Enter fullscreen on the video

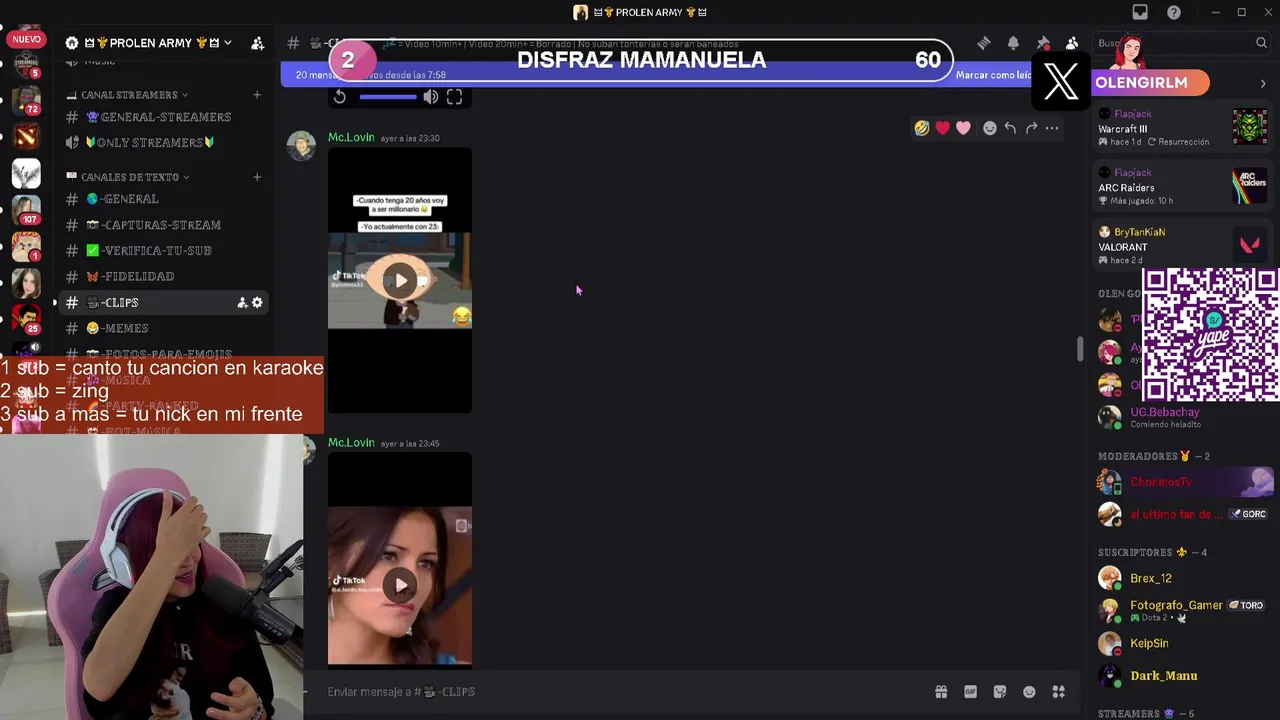[x=454, y=97]
